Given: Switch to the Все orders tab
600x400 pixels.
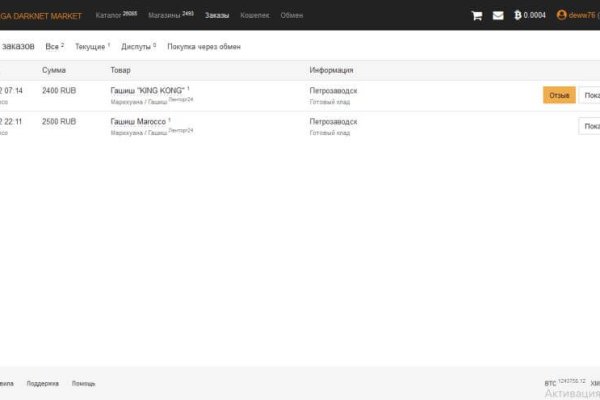Looking at the screenshot, I should (x=54, y=46).
